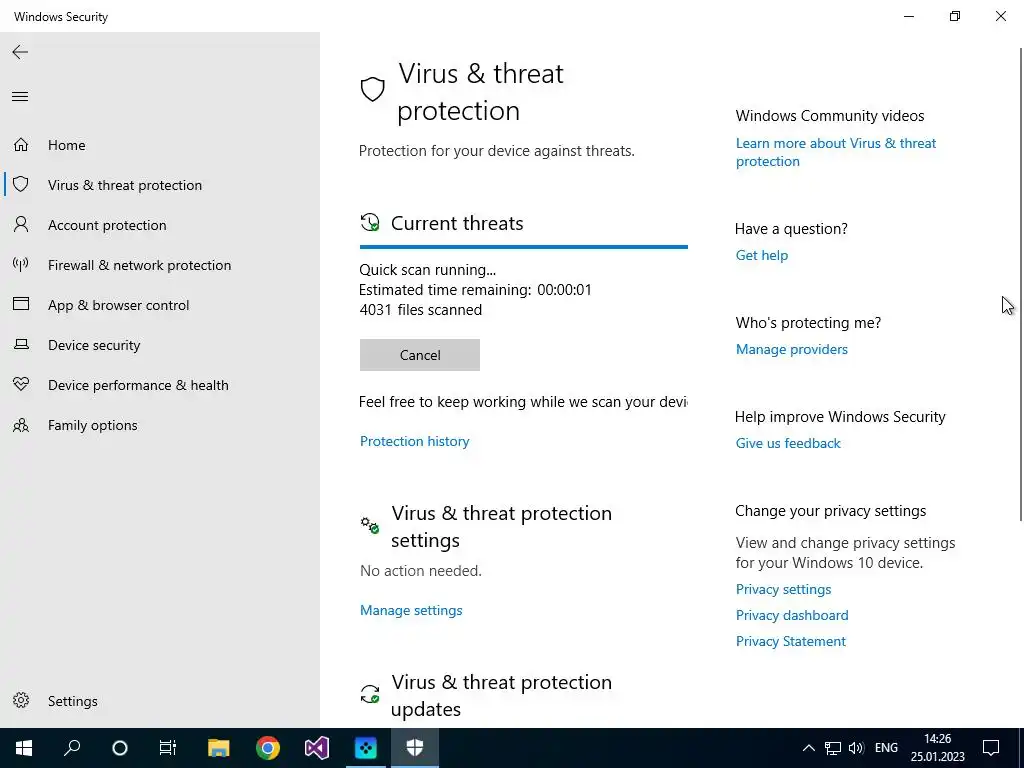Open Privacy dashboard link
Viewport: 1024px width, 768px height.
[792, 615]
